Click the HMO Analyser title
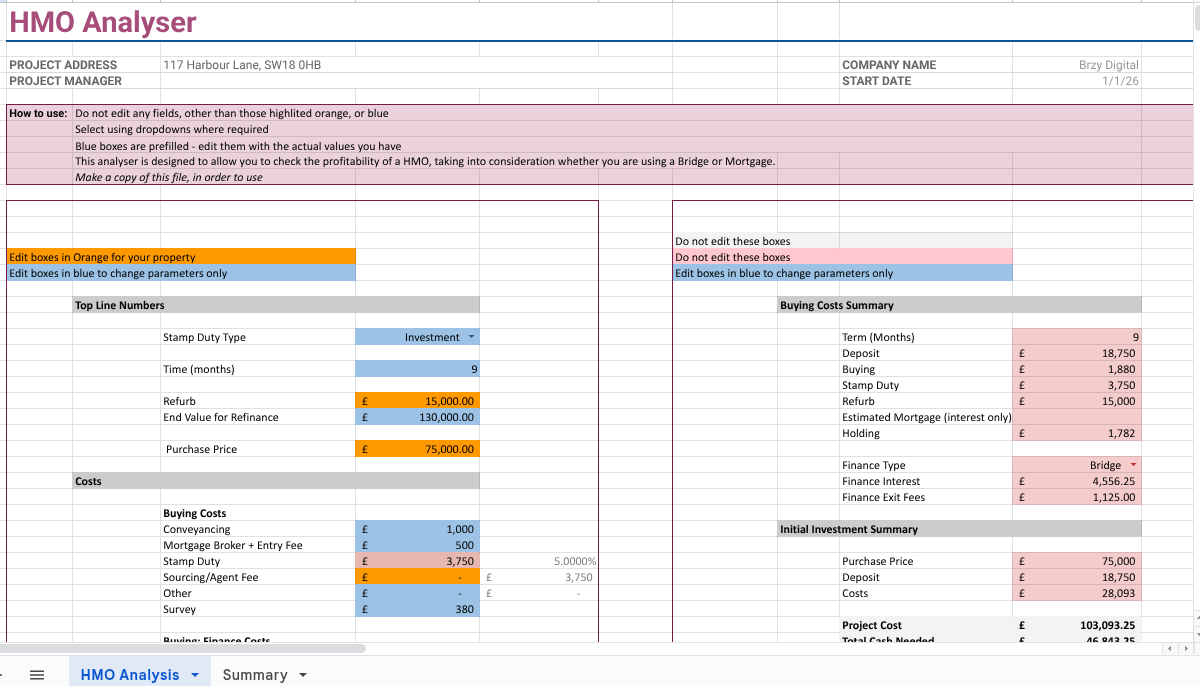The width and height of the screenshot is (1200, 686). click(103, 22)
